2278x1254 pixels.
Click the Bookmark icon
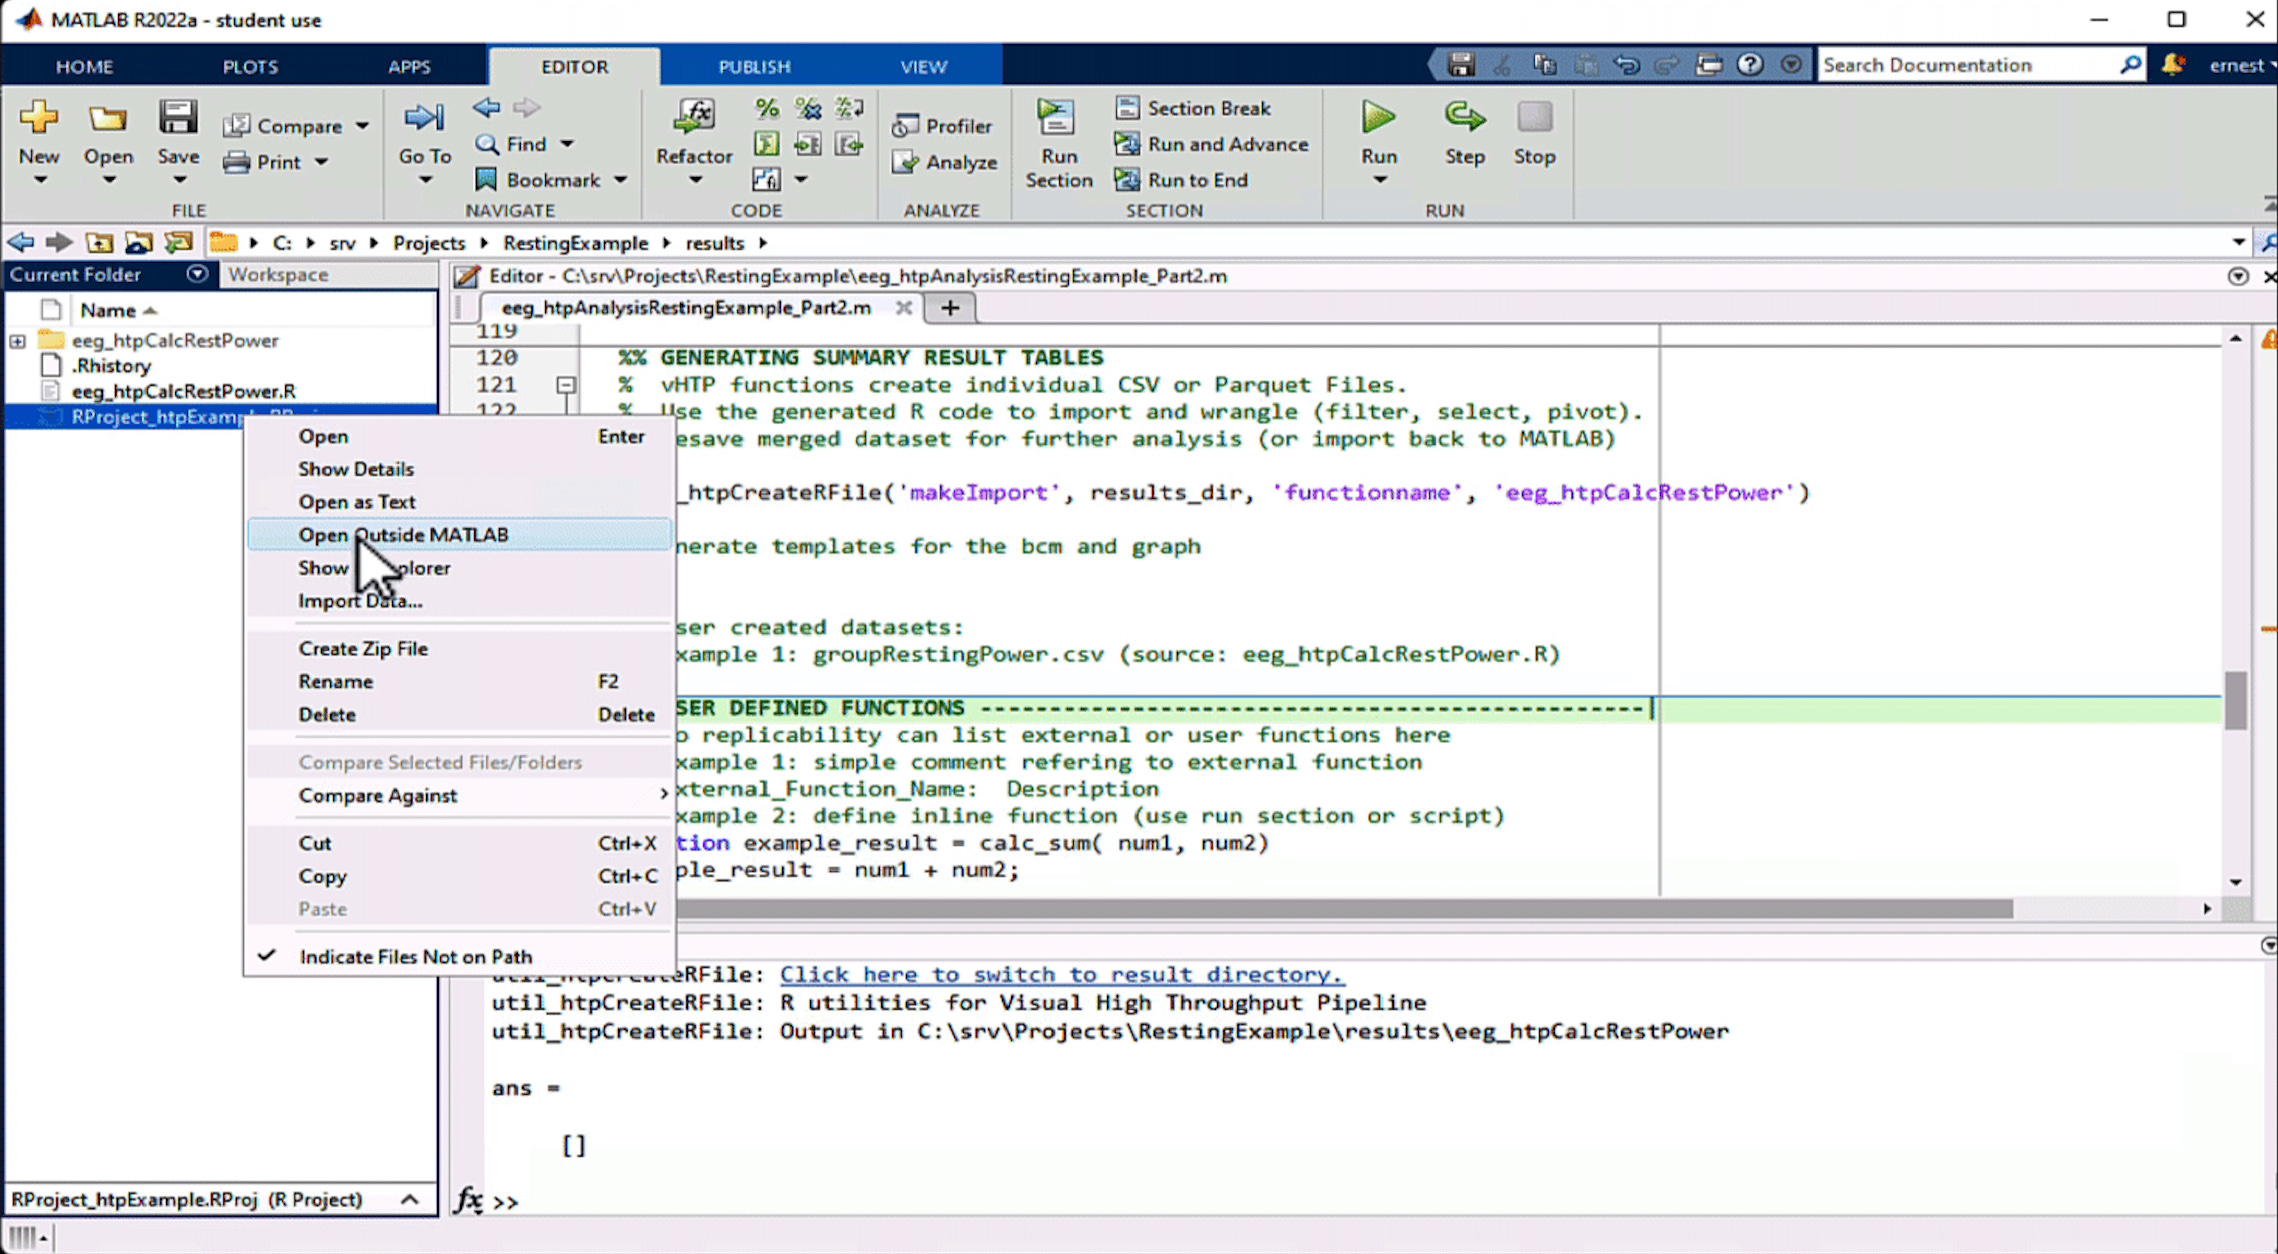pyautogui.click(x=486, y=180)
